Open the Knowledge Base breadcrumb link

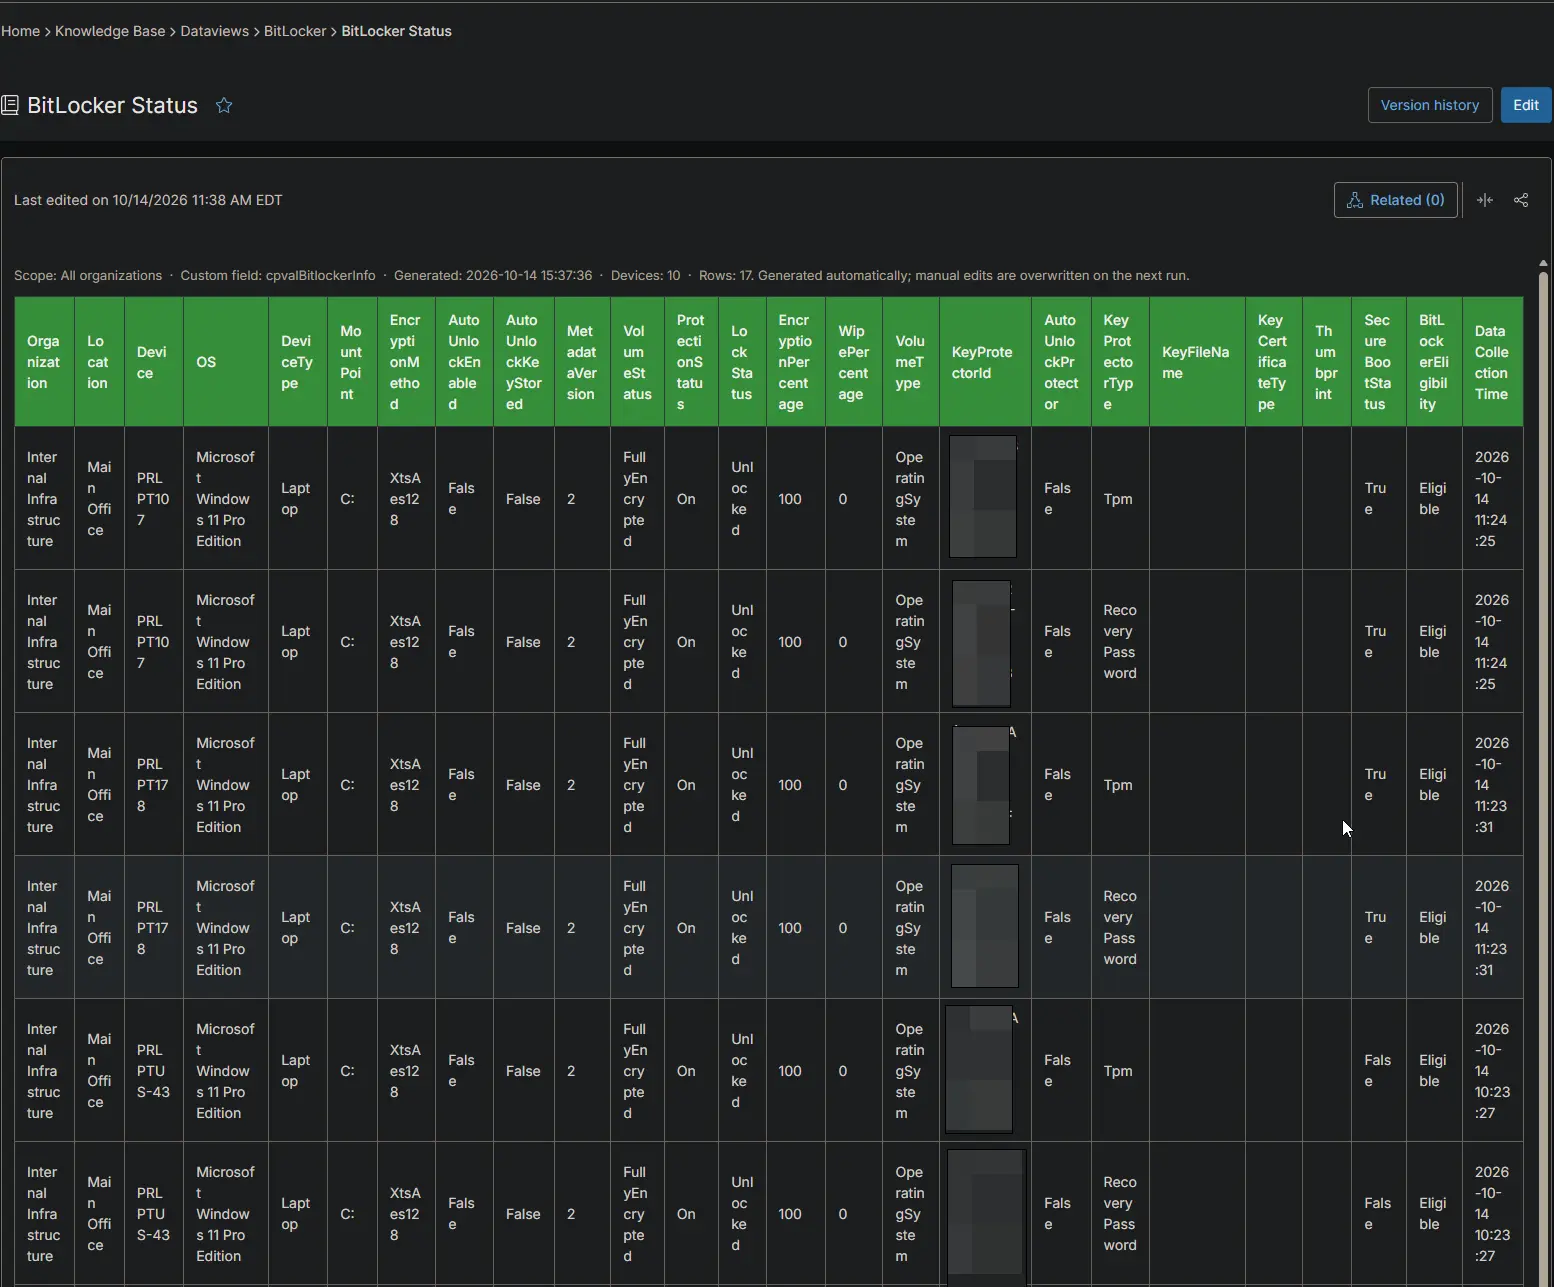point(110,31)
